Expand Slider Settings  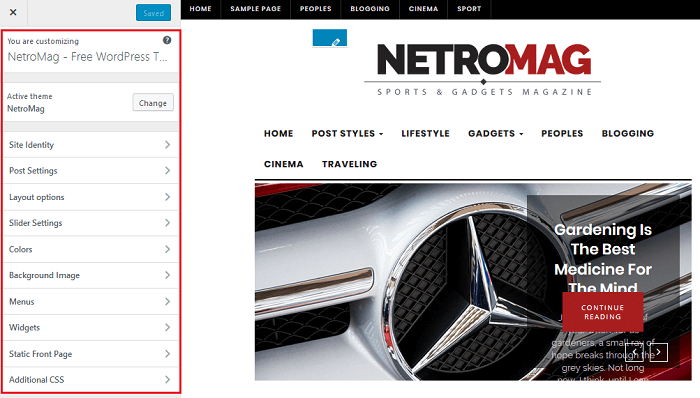click(91, 223)
